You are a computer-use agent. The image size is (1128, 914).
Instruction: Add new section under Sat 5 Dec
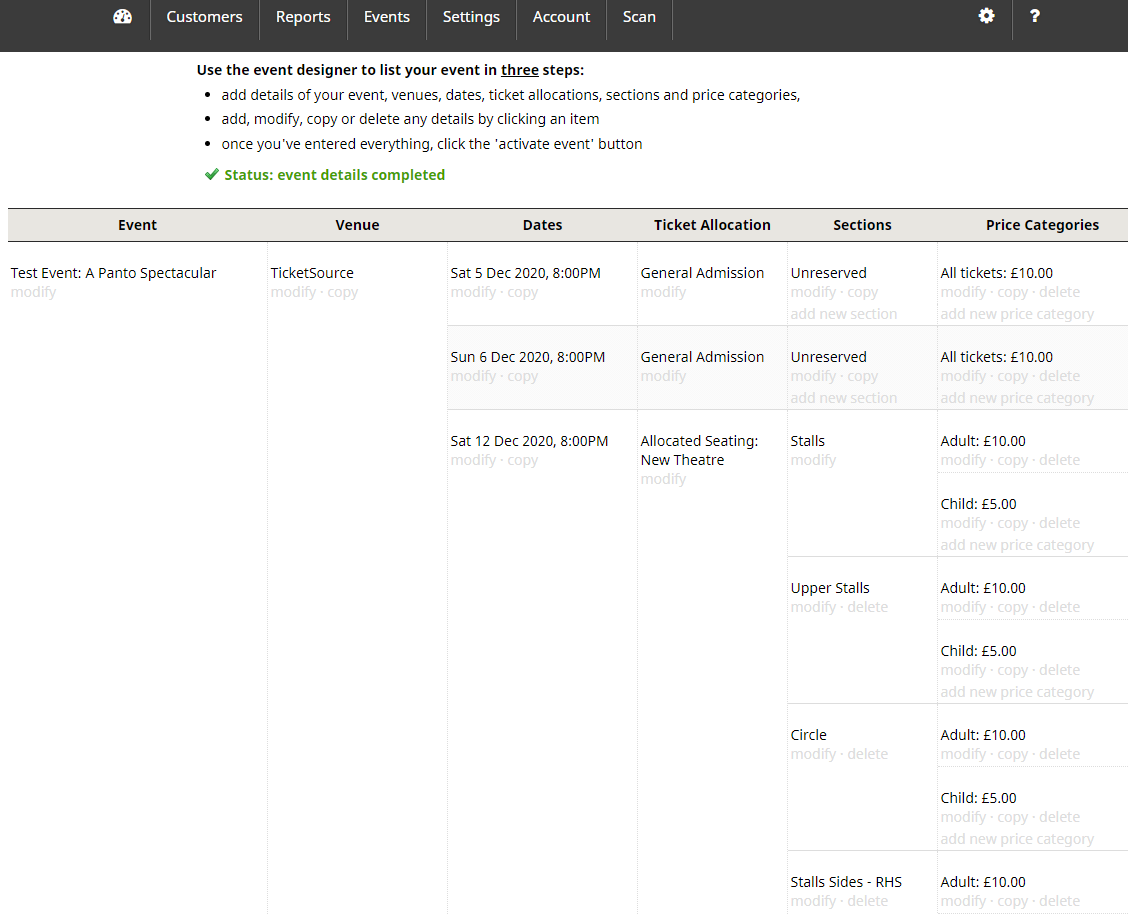[843, 314]
